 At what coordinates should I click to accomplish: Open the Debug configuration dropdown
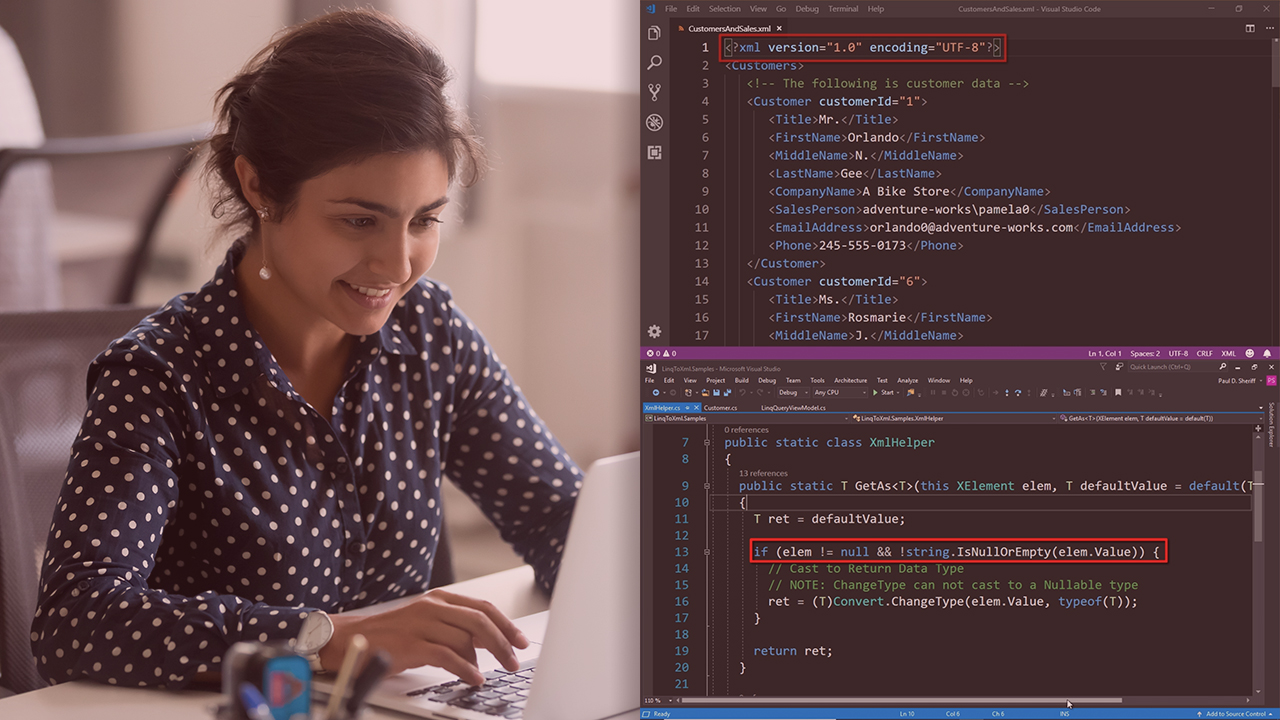tap(792, 393)
